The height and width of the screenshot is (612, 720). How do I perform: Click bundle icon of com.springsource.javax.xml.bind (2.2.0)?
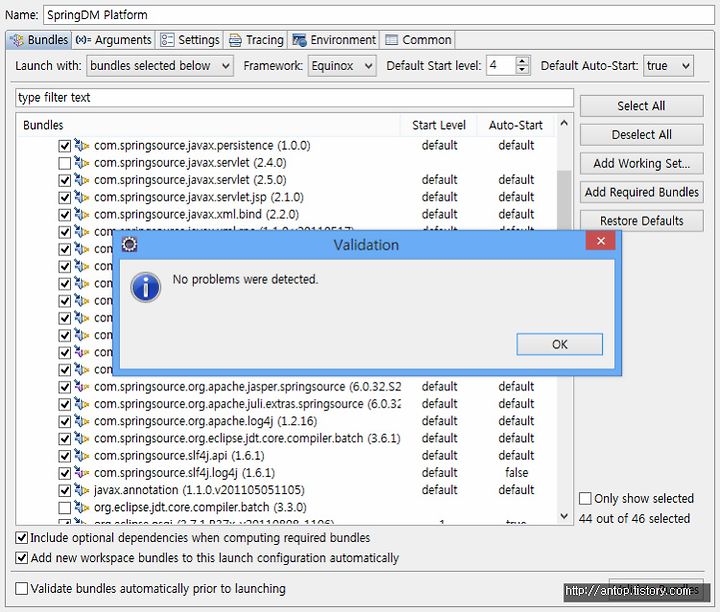click(x=82, y=214)
